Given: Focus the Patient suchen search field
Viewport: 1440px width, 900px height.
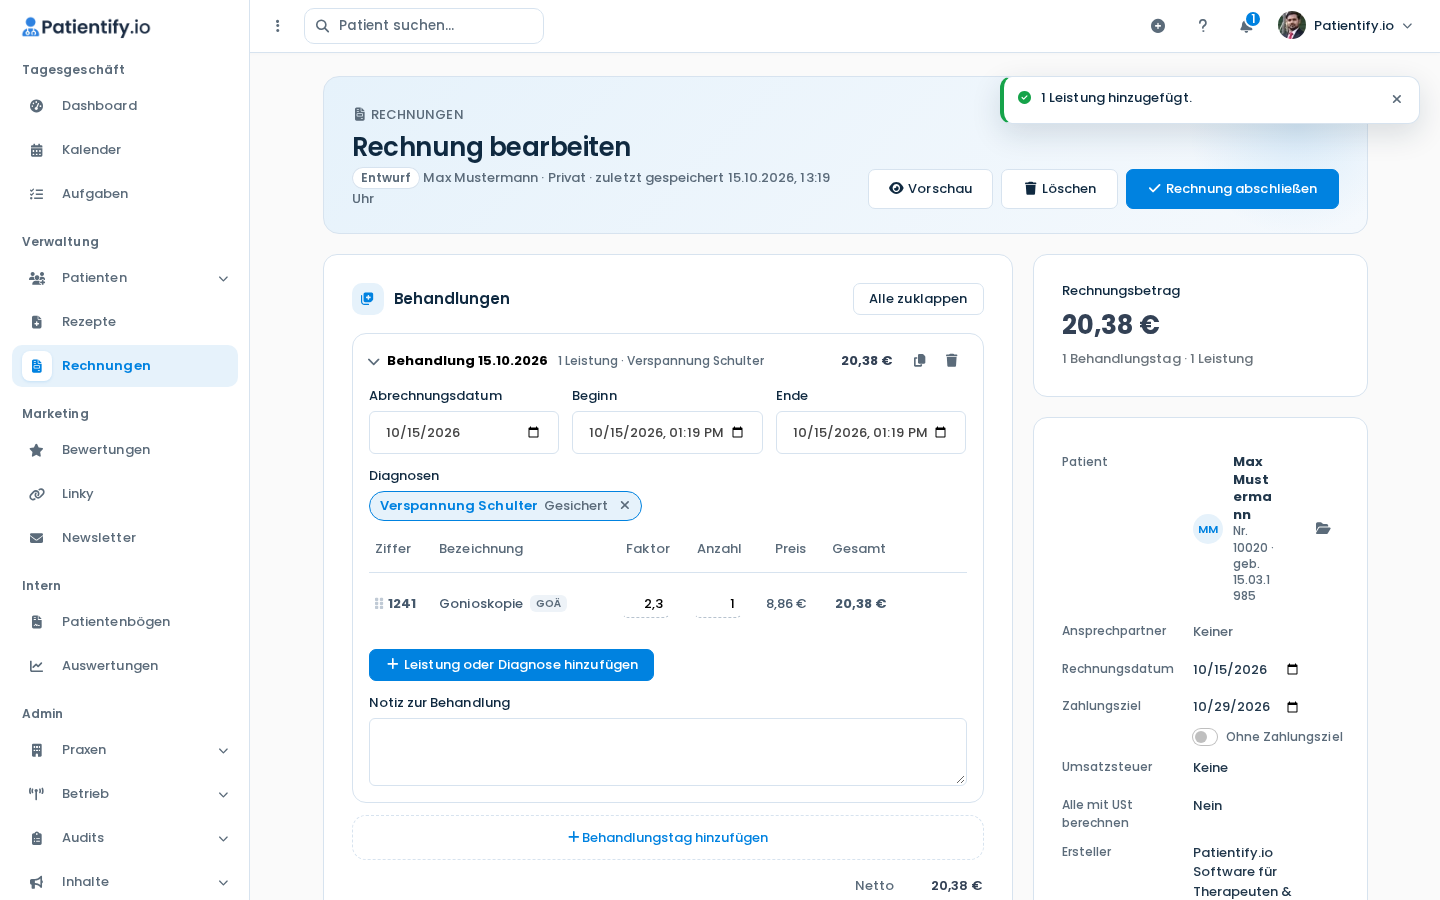Looking at the screenshot, I should [x=424, y=26].
